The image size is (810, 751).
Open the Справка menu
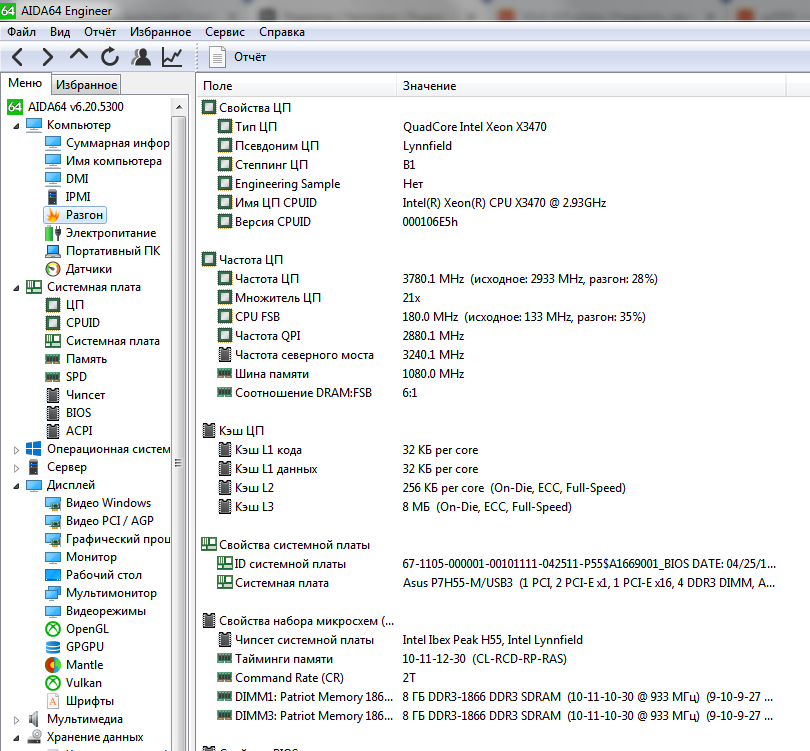click(x=282, y=32)
